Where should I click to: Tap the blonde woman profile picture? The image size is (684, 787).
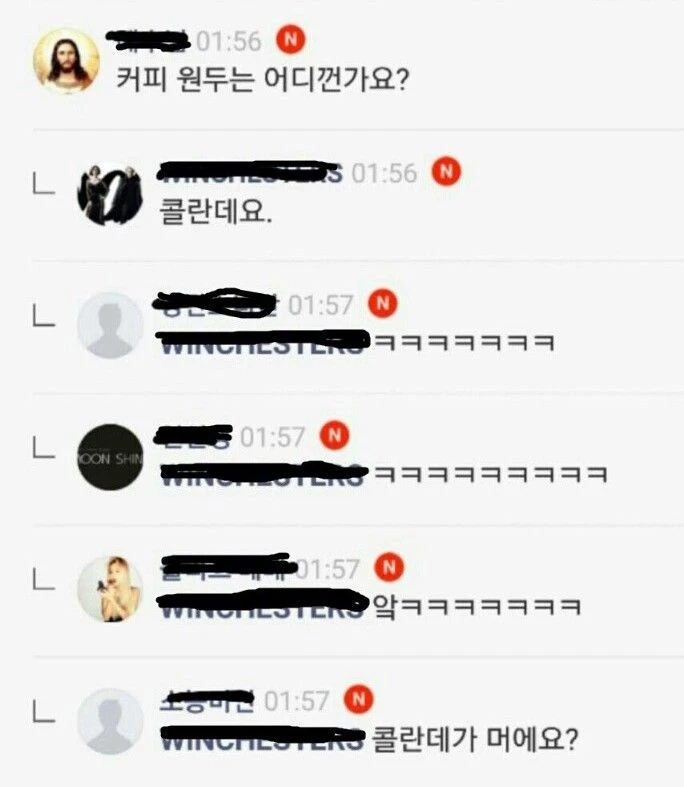[110, 589]
